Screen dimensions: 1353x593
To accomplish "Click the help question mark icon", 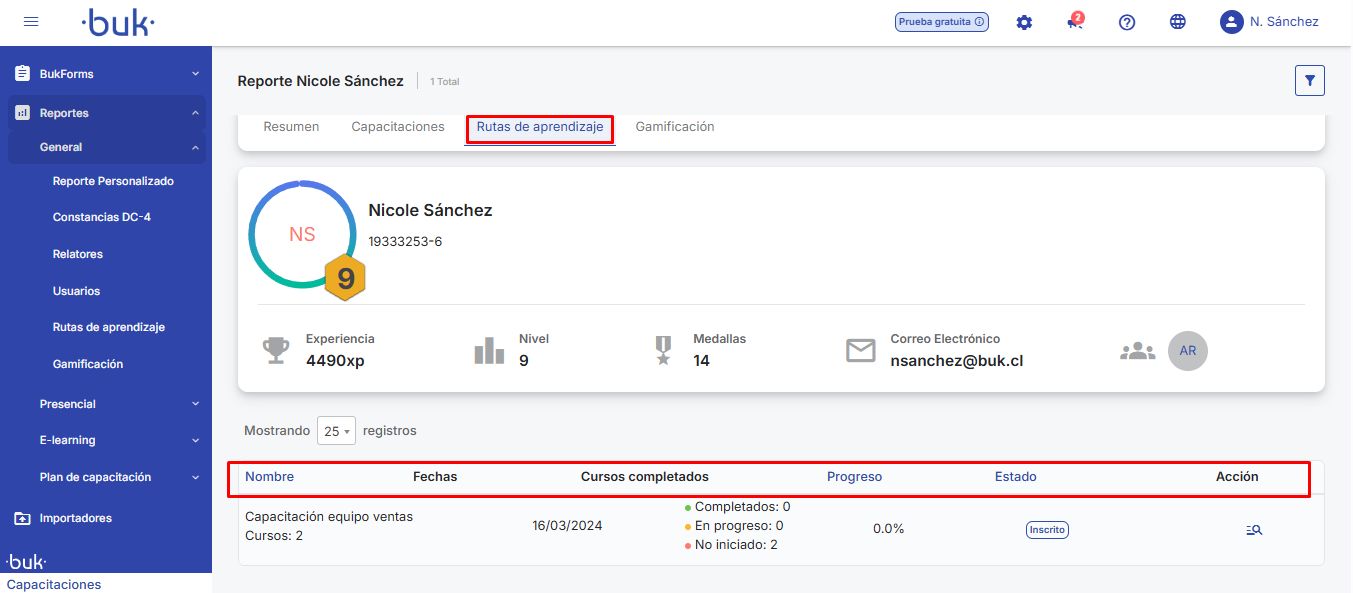I will 1127,22.
